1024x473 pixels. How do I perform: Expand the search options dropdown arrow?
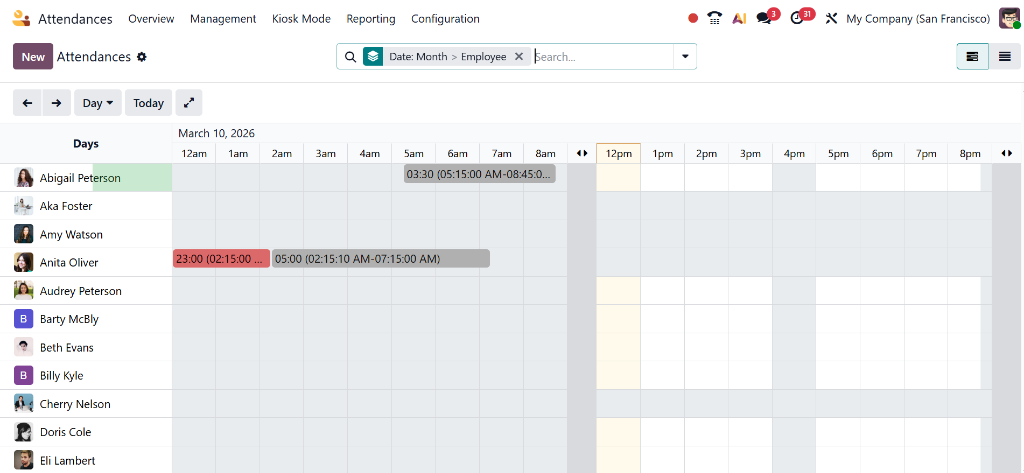point(685,57)
